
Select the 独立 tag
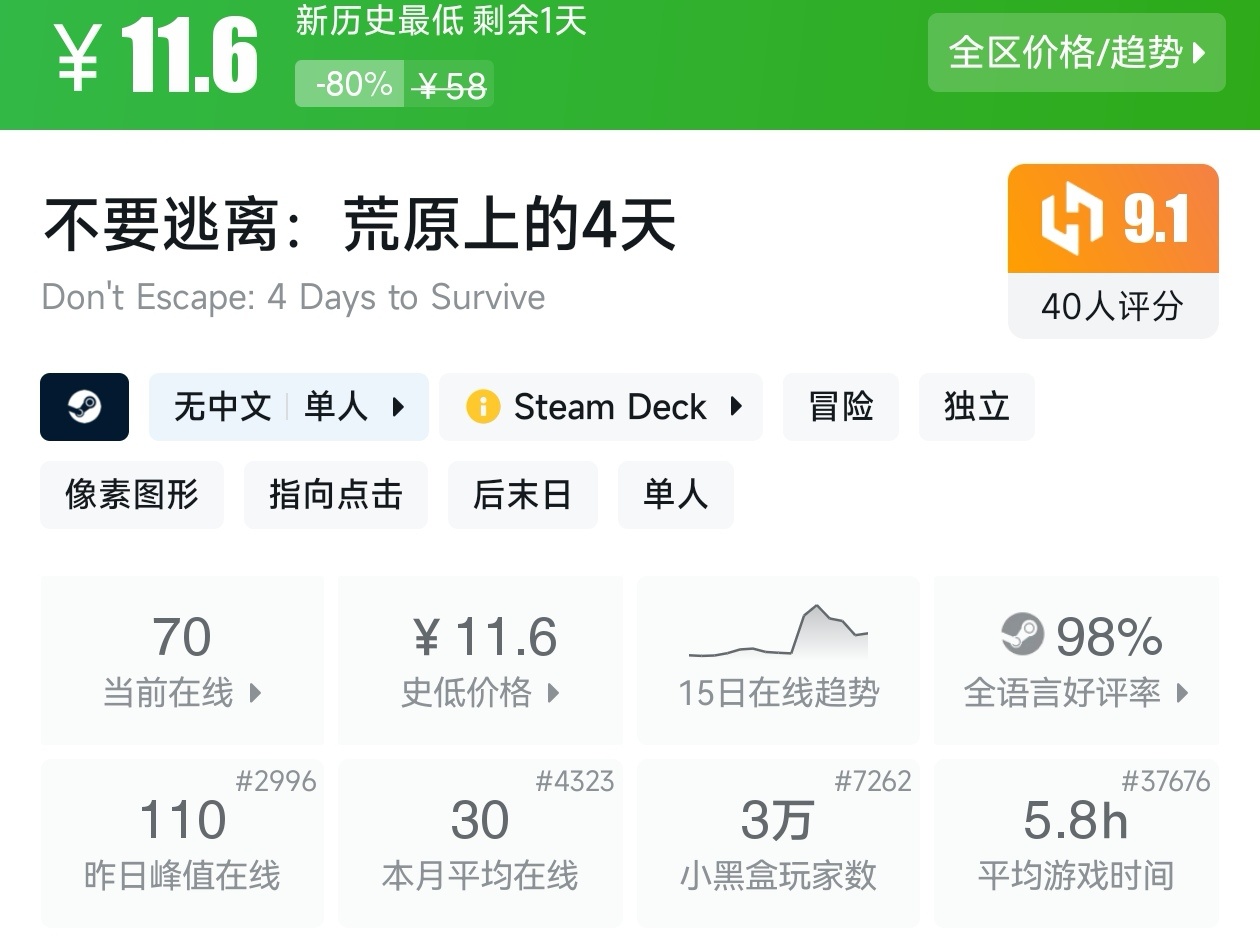(977, 407)
